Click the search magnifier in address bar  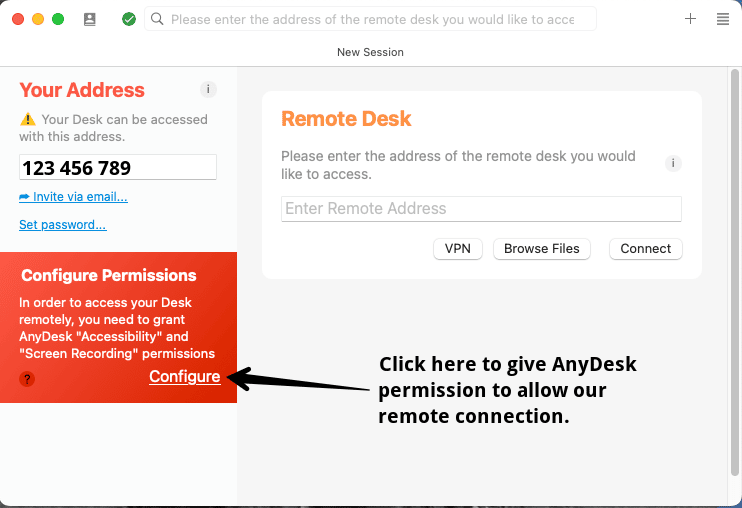coord(157,19)
